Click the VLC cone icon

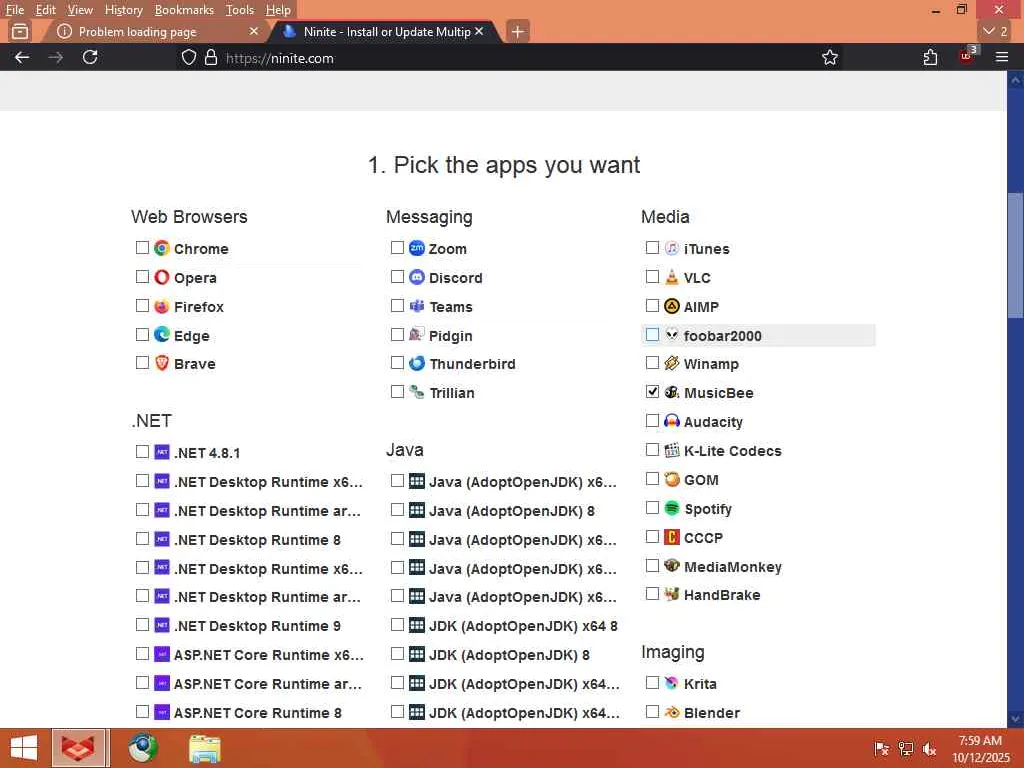[x=671, y=277]
